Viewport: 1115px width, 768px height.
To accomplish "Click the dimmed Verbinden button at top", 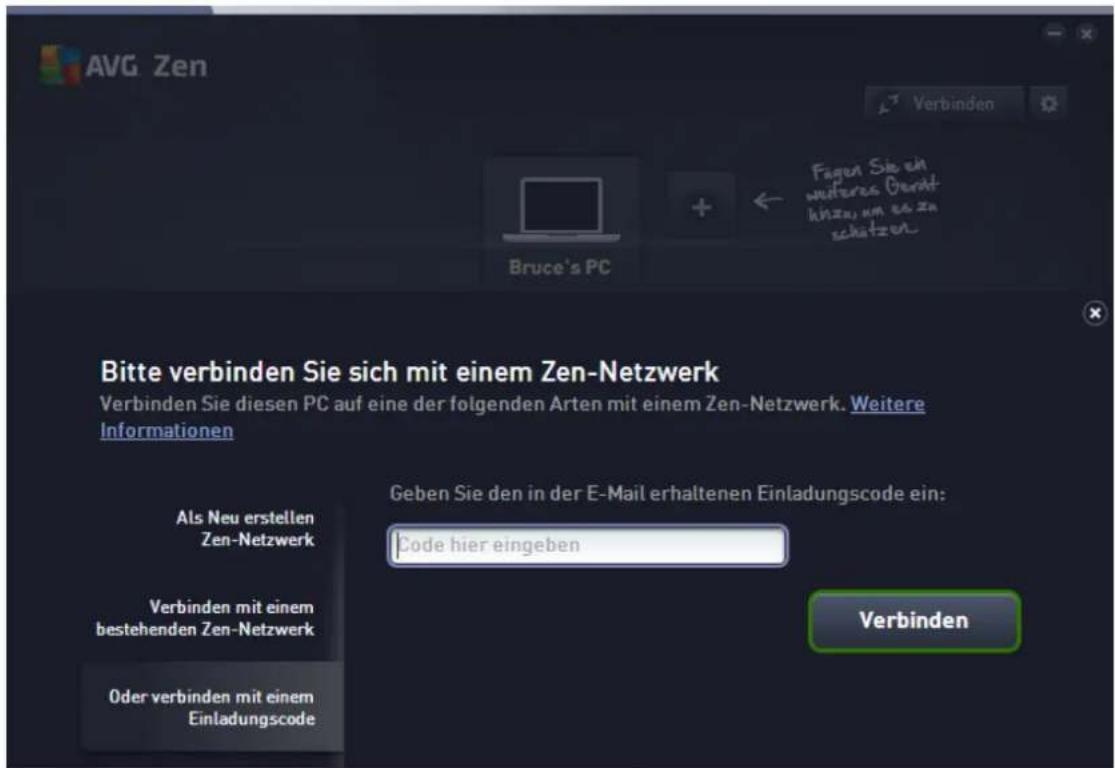I will pos(944,104).
